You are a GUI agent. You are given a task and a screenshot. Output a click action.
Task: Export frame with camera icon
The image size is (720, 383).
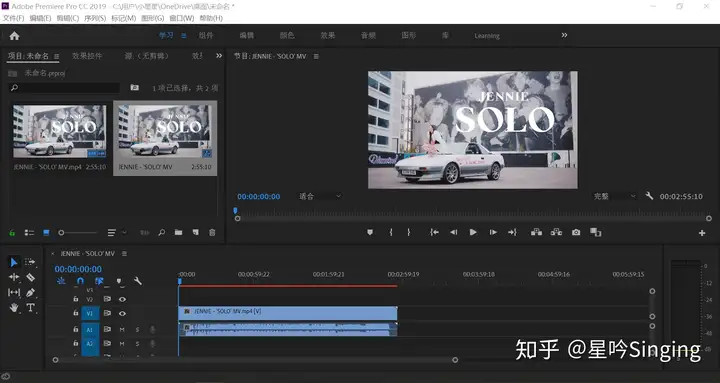[x=576, y=232]
